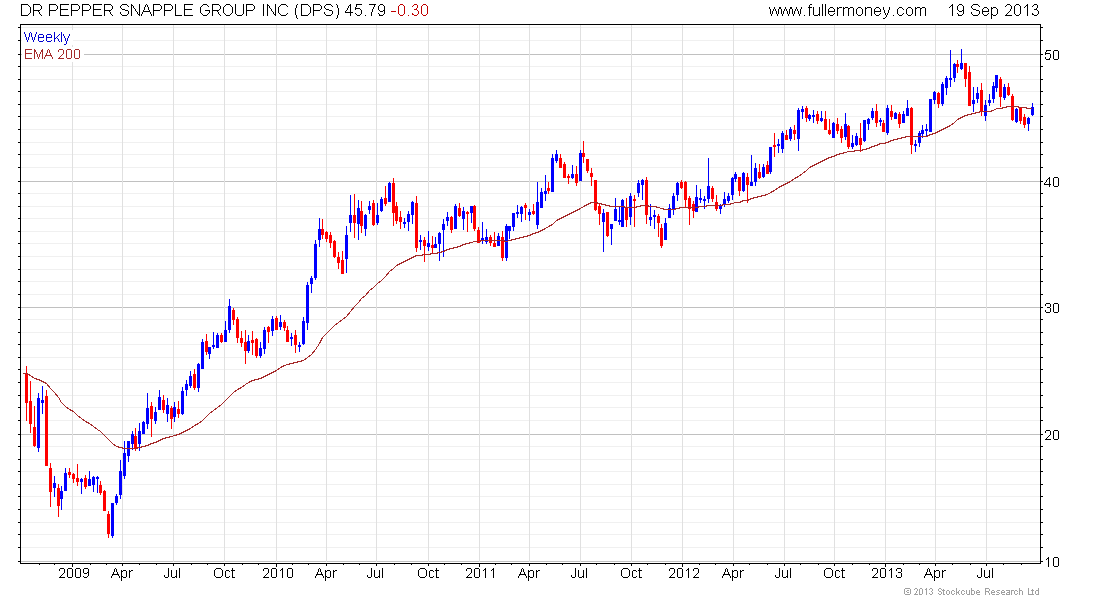This screenshot has width=1100, height=600.
Task: Select the 2010 marker on time axis
Action: point(277,574)
